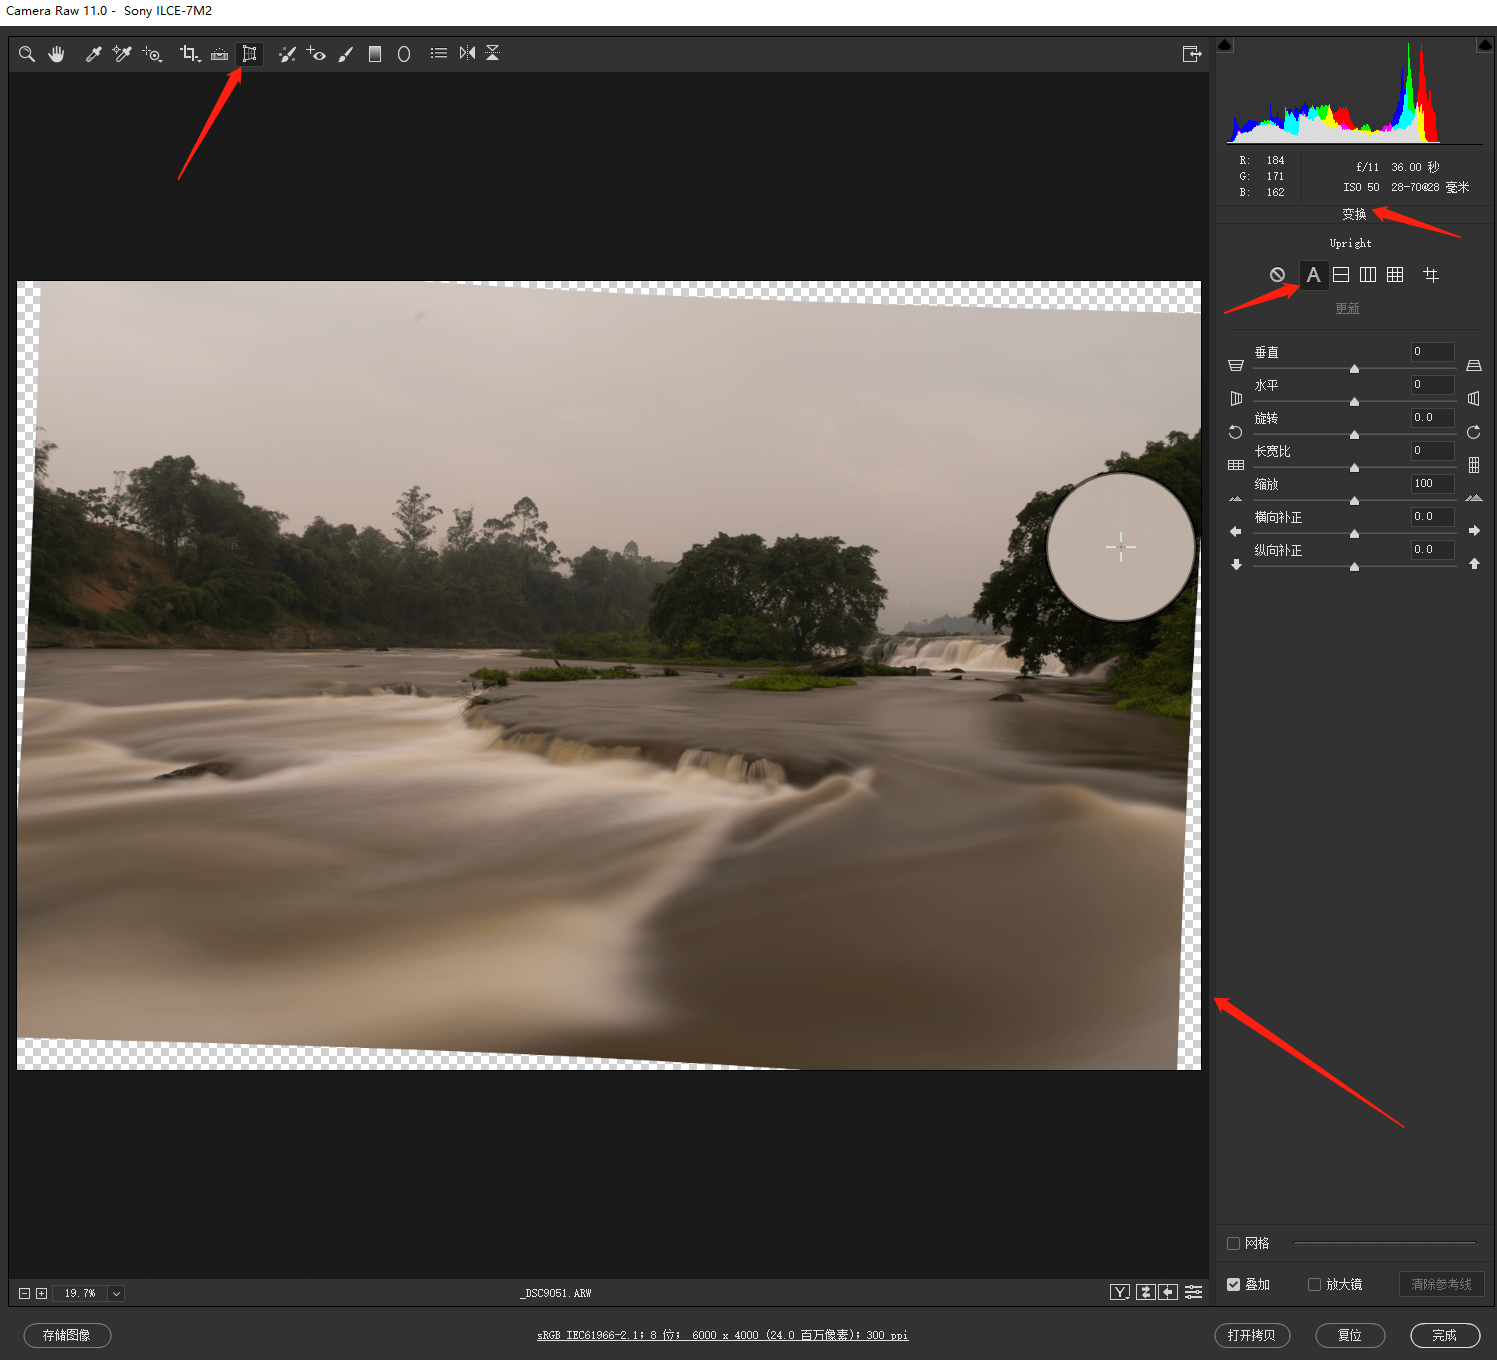The width and height of the screenshot is (1497, 1360).
Task: Click the 旋转 rotate value field
Action: [x=1432, y=417]
